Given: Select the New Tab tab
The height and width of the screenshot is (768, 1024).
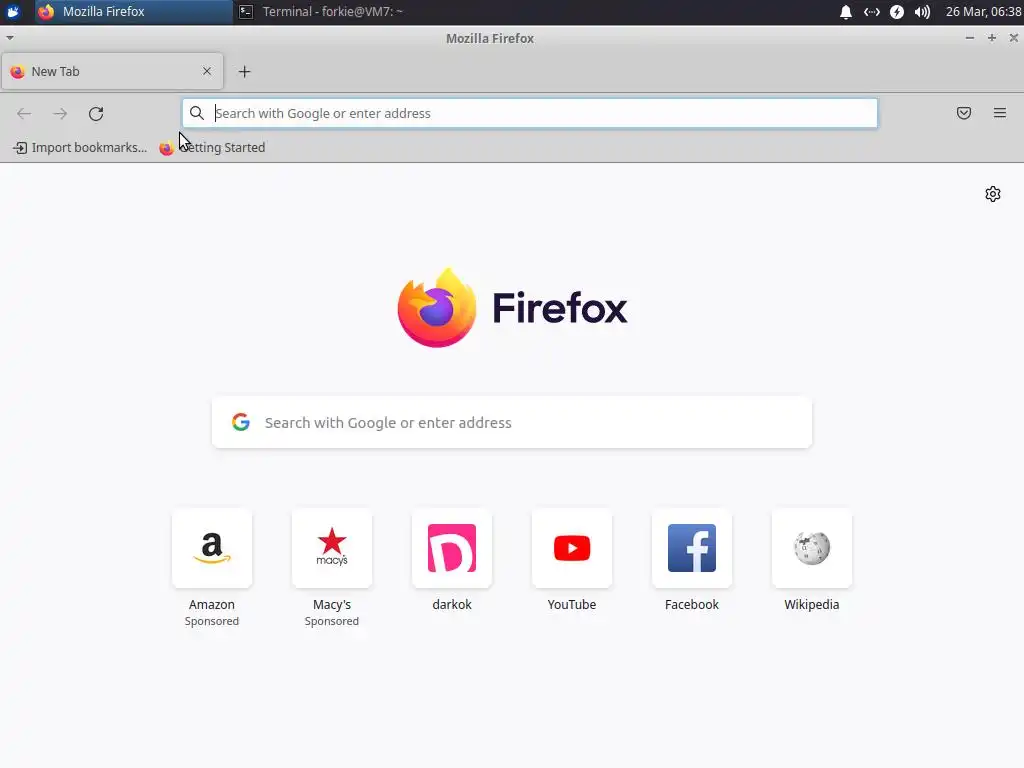Looking at the screenshot, I should point(112,71).
